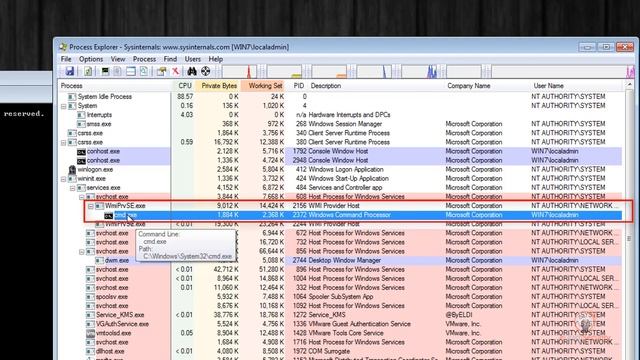The image size is (640, 360).
Task: Open the File menu
Action: 66,59
